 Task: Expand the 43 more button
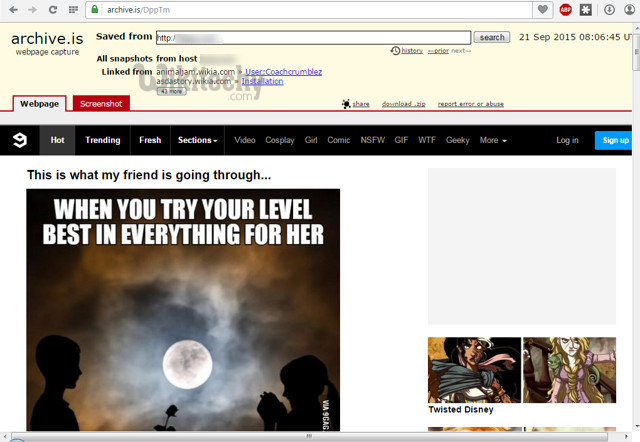point(171,91)
